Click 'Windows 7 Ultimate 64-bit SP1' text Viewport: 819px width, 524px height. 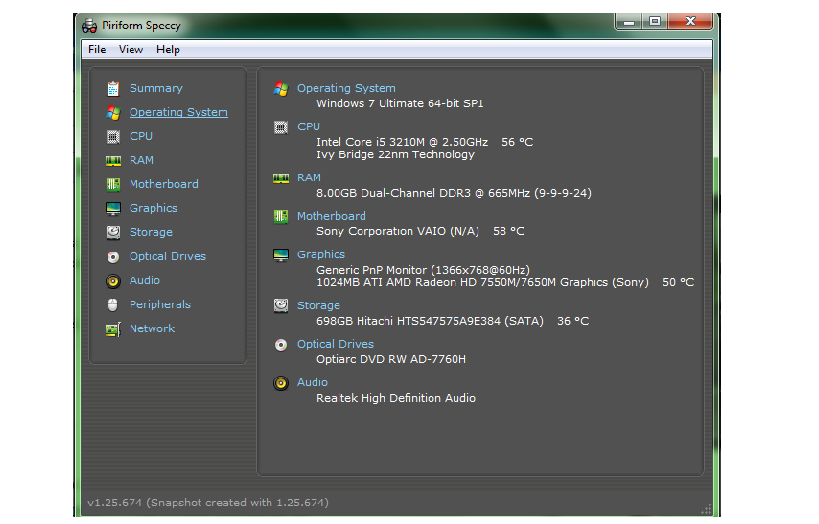click(x=400, y=103)
